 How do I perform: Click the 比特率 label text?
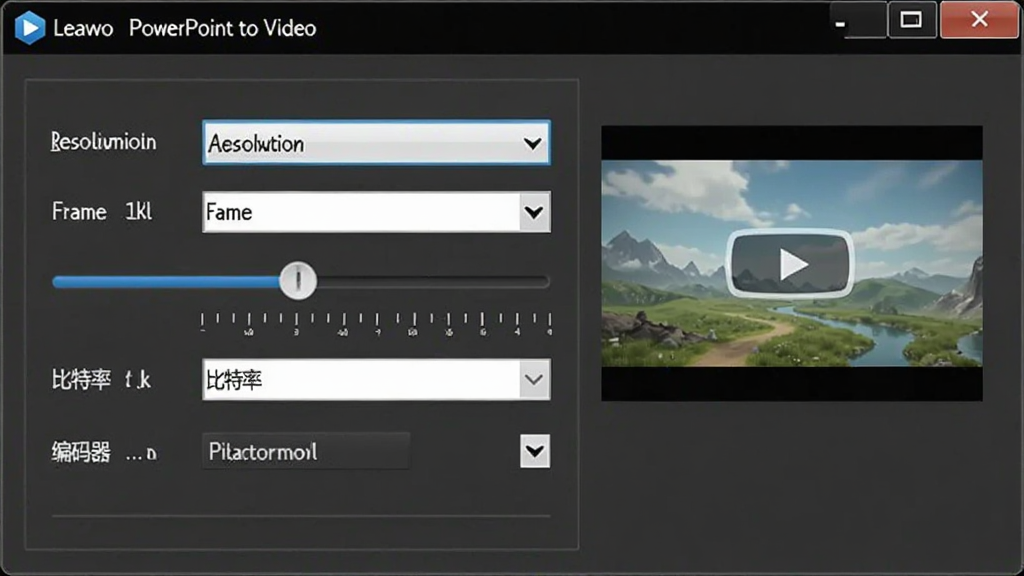(x=81, y=379)
